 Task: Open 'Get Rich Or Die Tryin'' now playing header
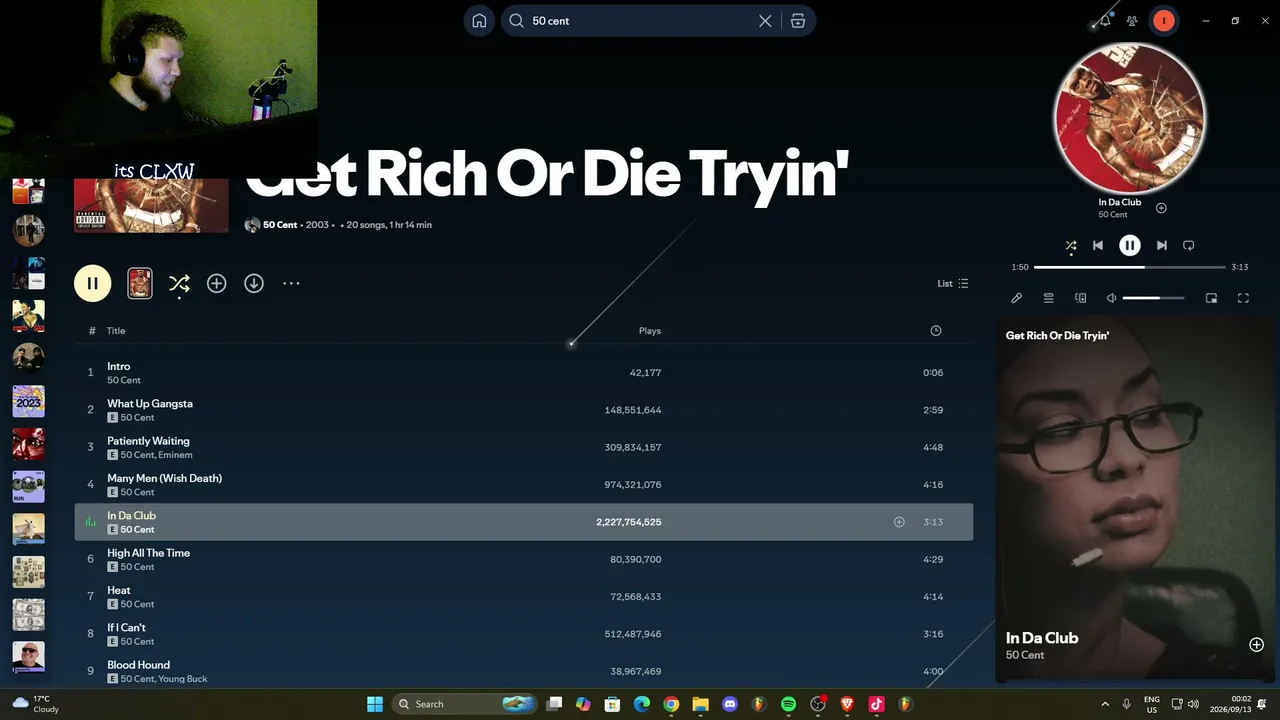pyautogui.click(x=1057, y=336)
